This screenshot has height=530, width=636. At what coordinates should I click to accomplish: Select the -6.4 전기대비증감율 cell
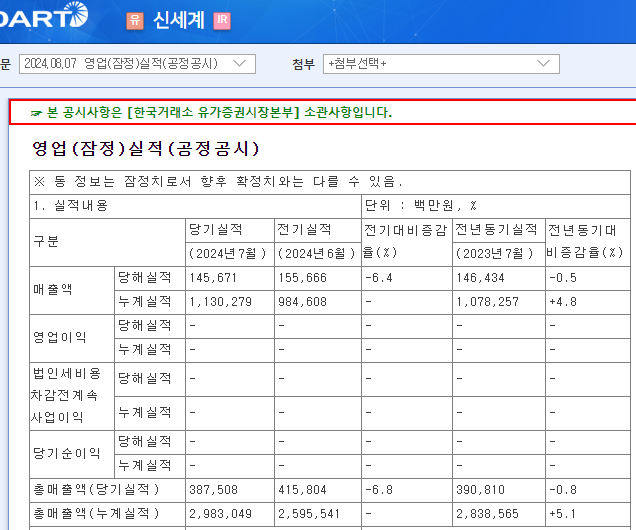click(x=407, y=278)
